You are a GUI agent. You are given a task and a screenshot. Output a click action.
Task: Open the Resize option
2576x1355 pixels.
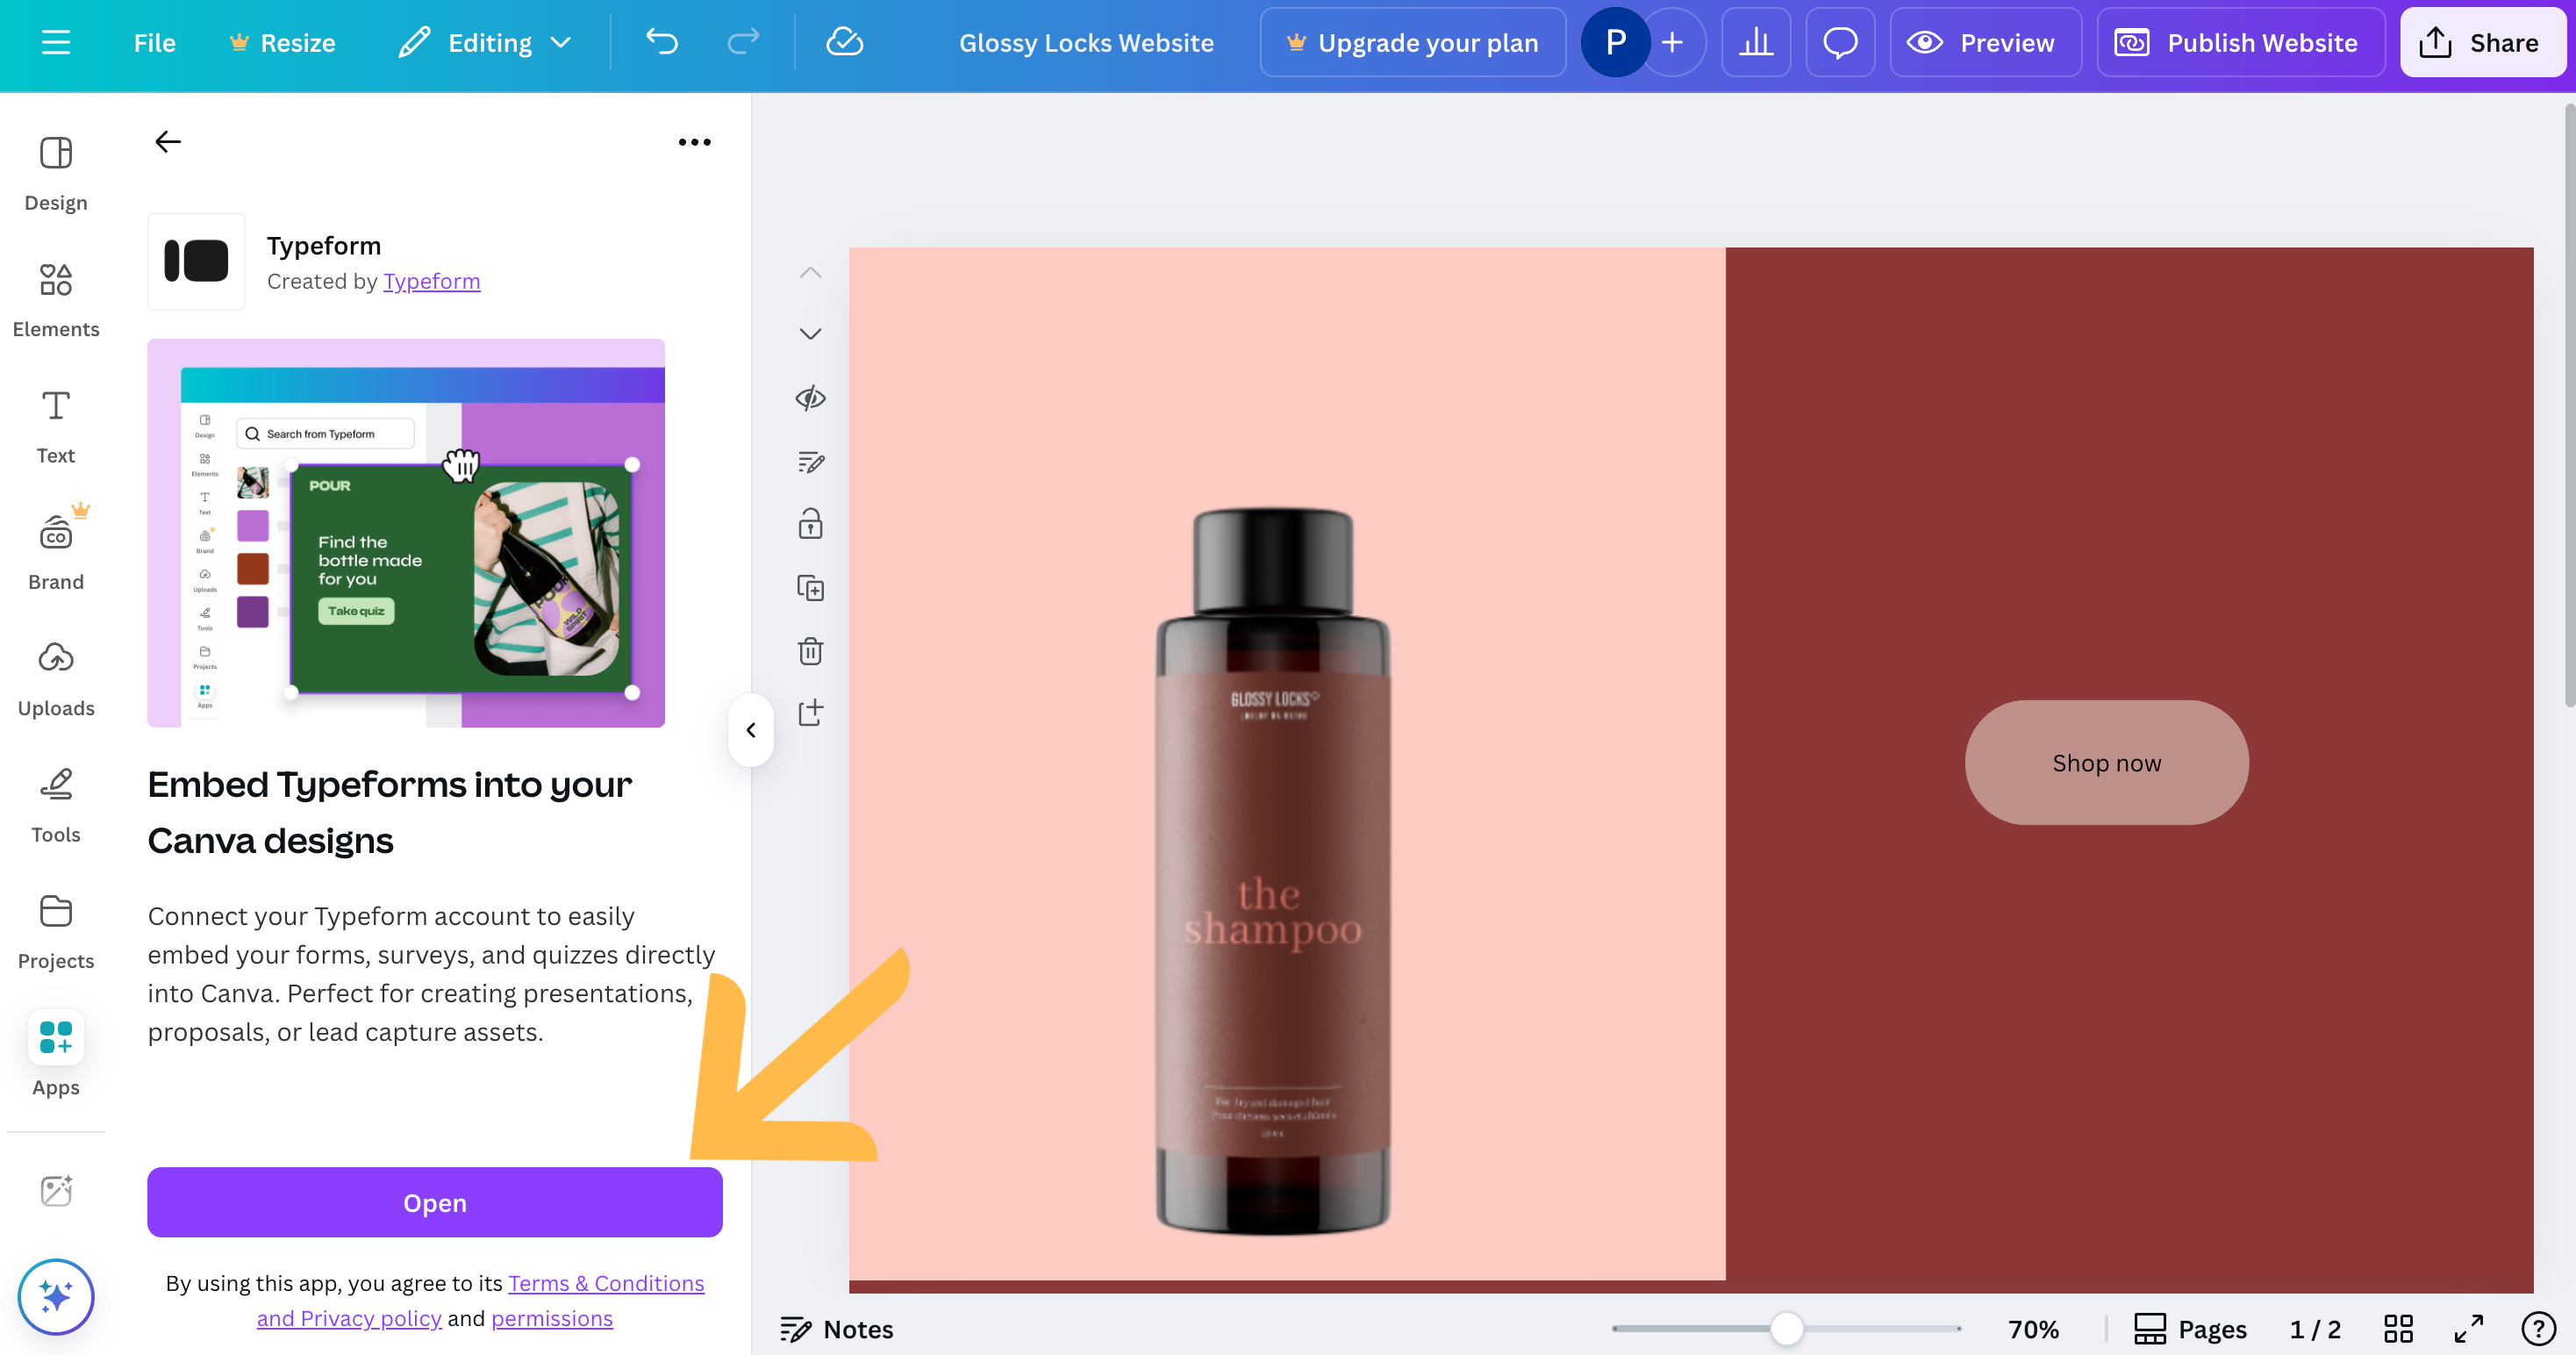pyautogui.click(x=282, y=42)
